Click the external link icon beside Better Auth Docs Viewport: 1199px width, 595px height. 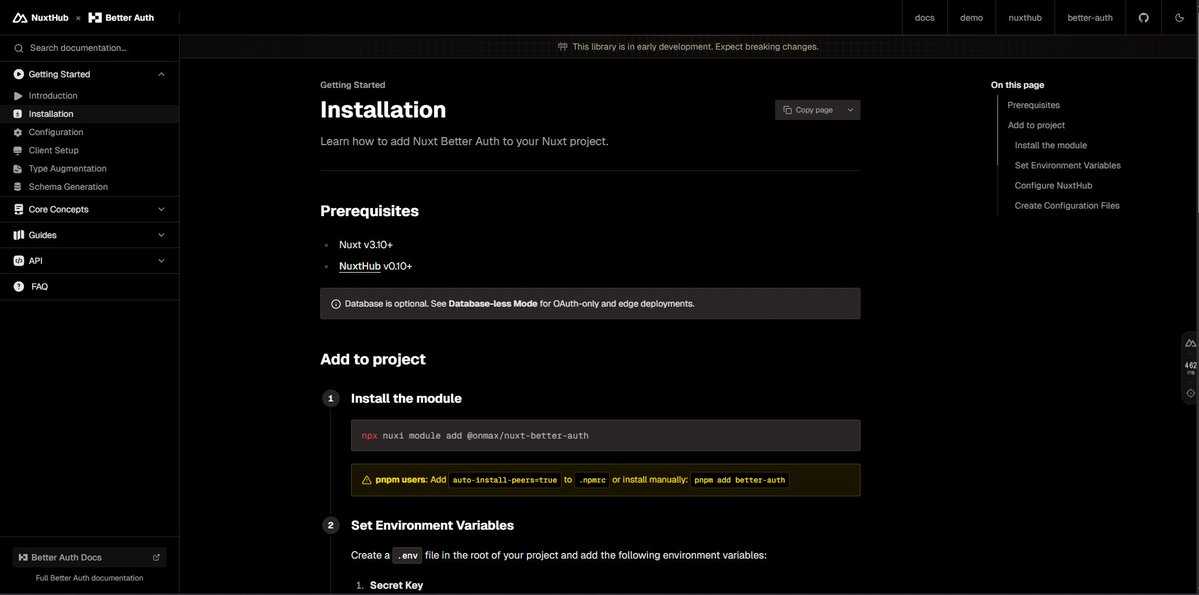click(157, 558)
